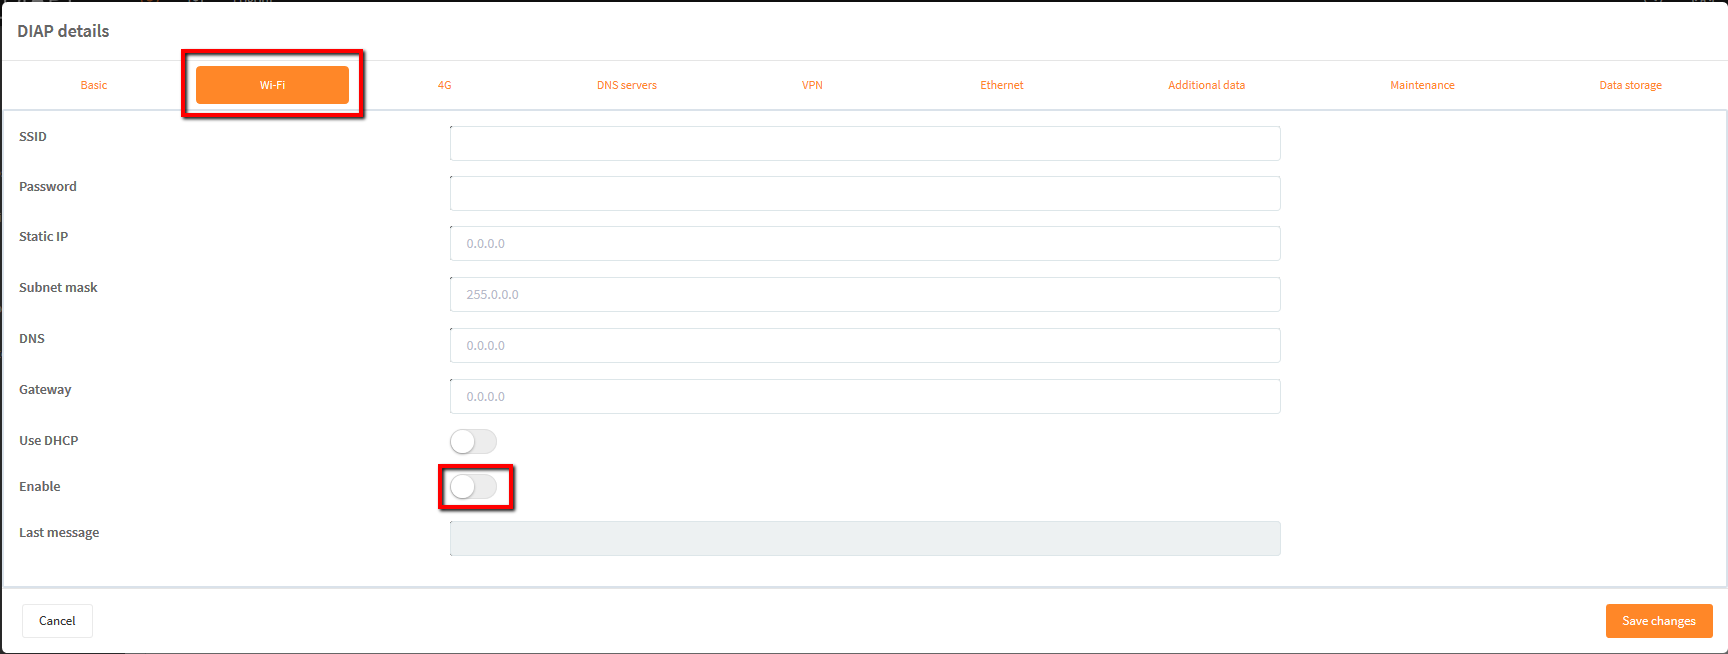Viewport: 1728px width, 654px height.
Task: Click the Password label
Action: [48, 186]
